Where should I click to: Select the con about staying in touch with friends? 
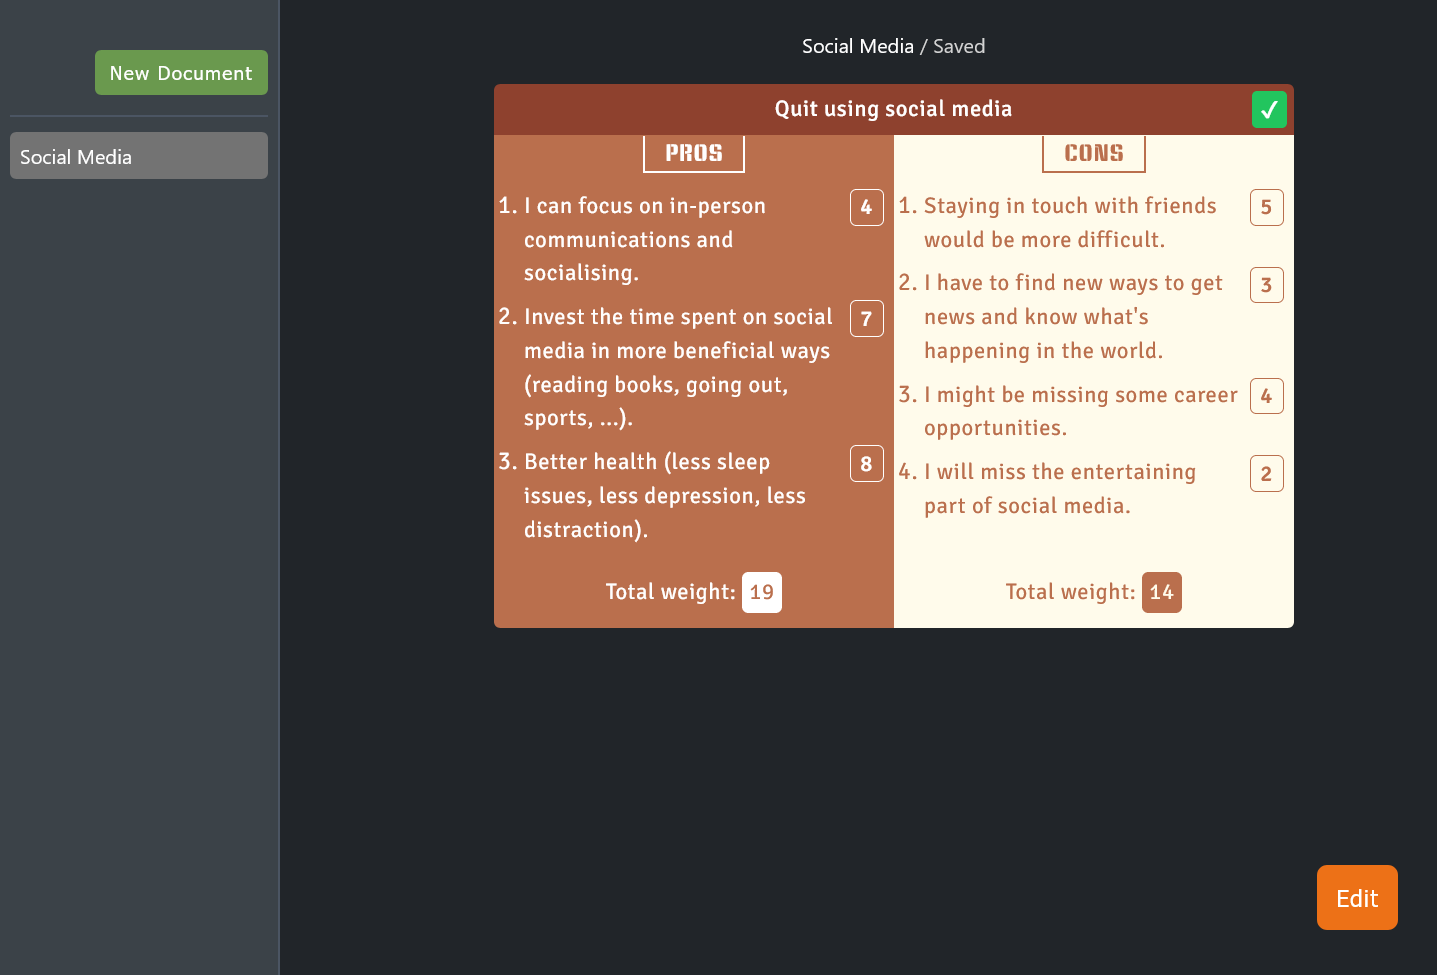[x=1069, y=222]
